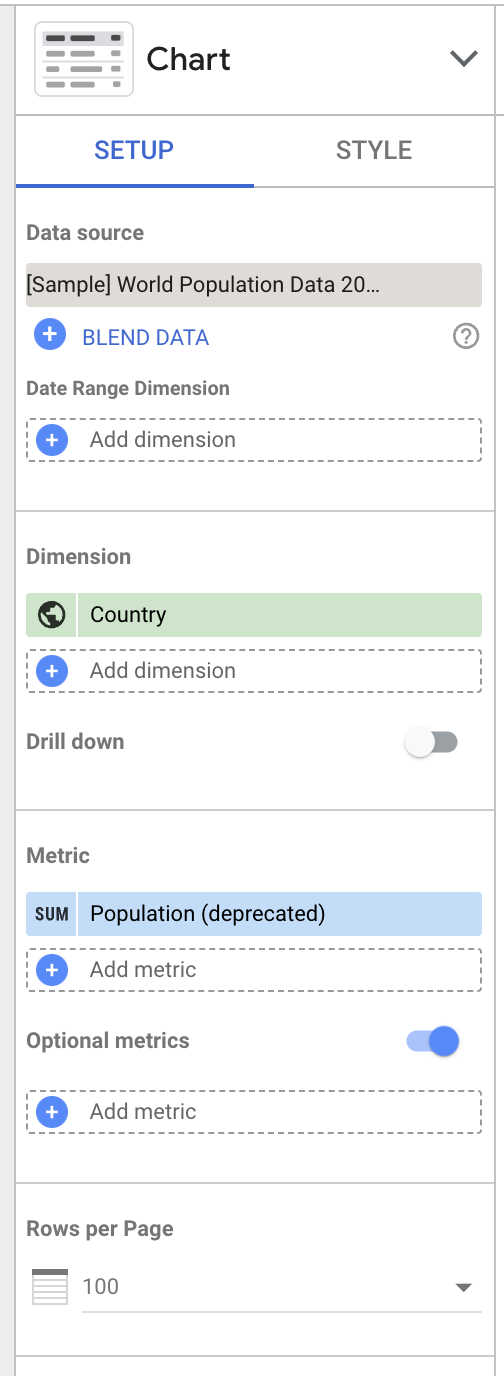
Task: Click the plus icon below the Country dimension
Action: click(51, 670)
